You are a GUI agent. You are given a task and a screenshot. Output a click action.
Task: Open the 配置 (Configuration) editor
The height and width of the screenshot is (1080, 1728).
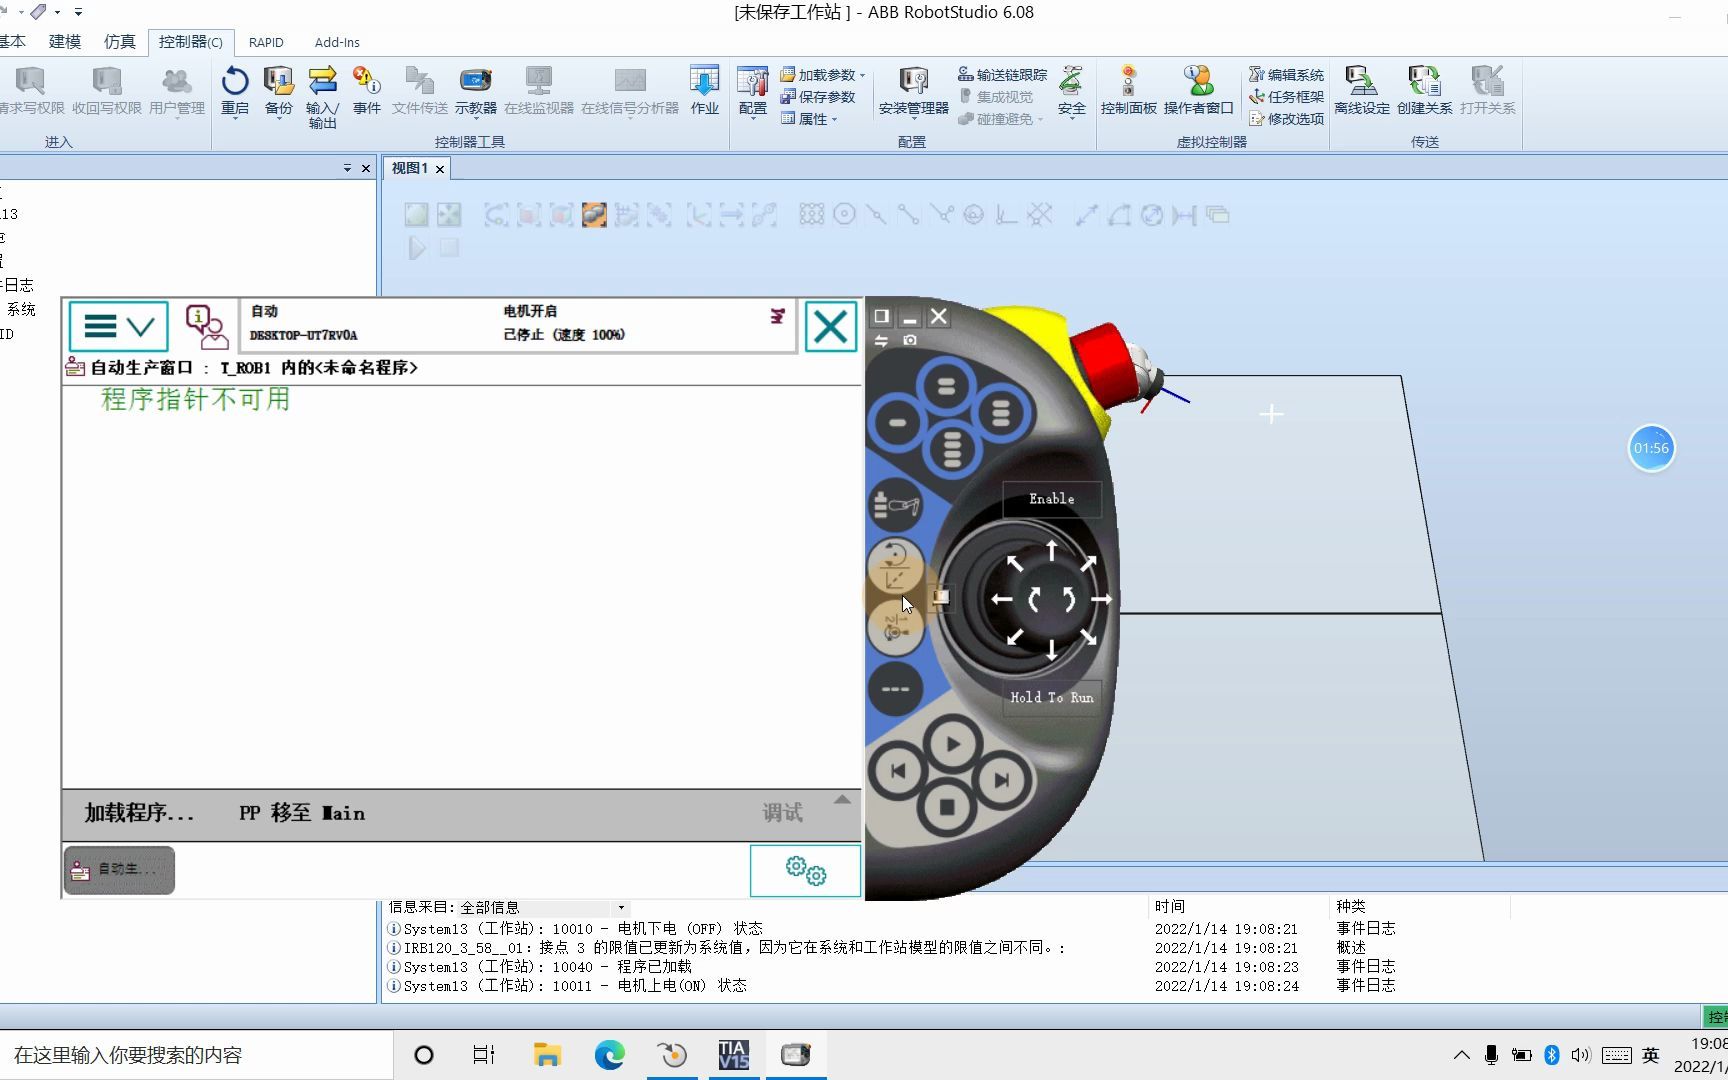coord(752,91)
